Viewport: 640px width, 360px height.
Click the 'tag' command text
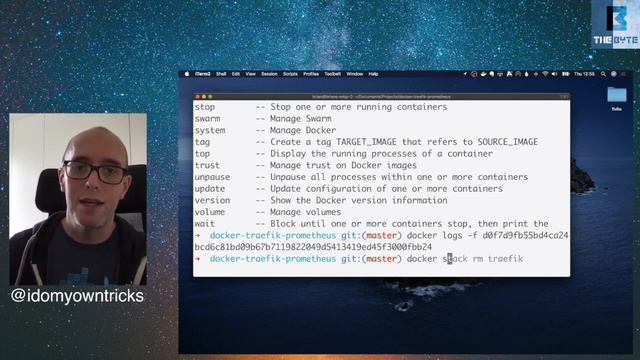(x=202, y=142)
